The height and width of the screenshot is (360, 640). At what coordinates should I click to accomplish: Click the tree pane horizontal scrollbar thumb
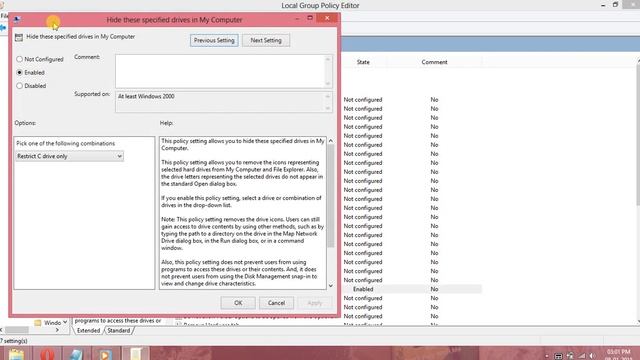click(x=16, y=330)
